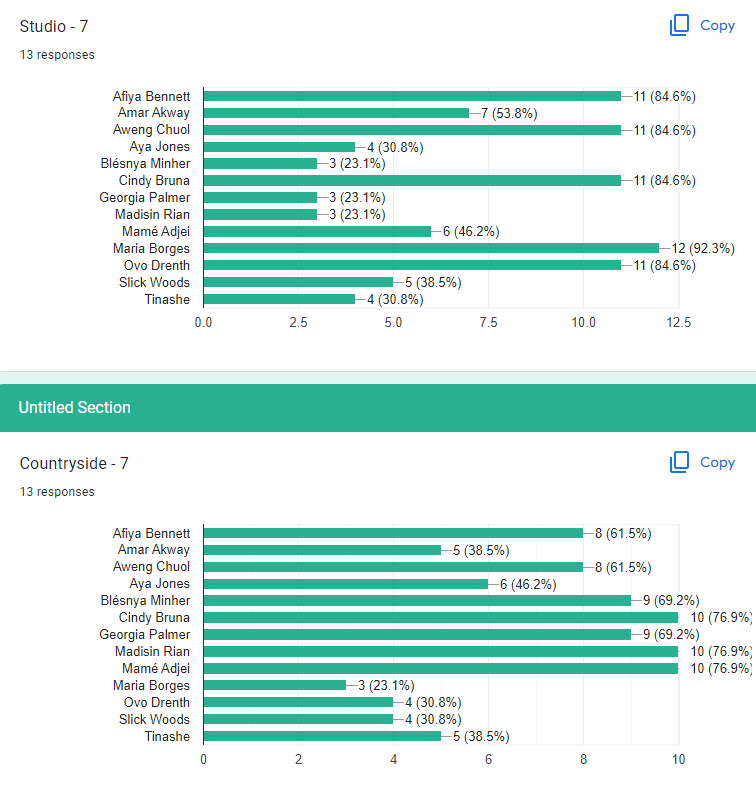The width and height of the screenshot is (756, 800).
Task: Click Tinashe bar in Studio chart
Action: (x=279, y=299)
